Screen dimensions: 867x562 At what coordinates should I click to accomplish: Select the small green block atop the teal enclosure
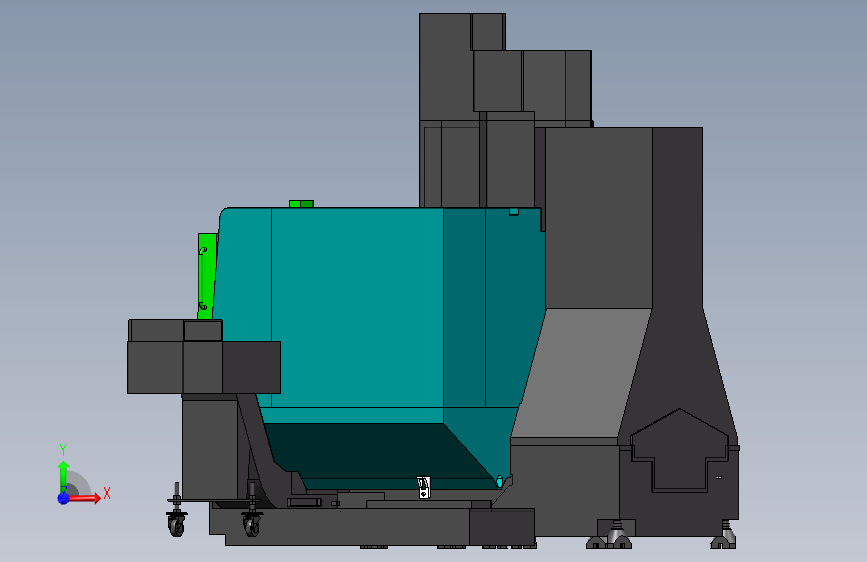coord(301,204)
